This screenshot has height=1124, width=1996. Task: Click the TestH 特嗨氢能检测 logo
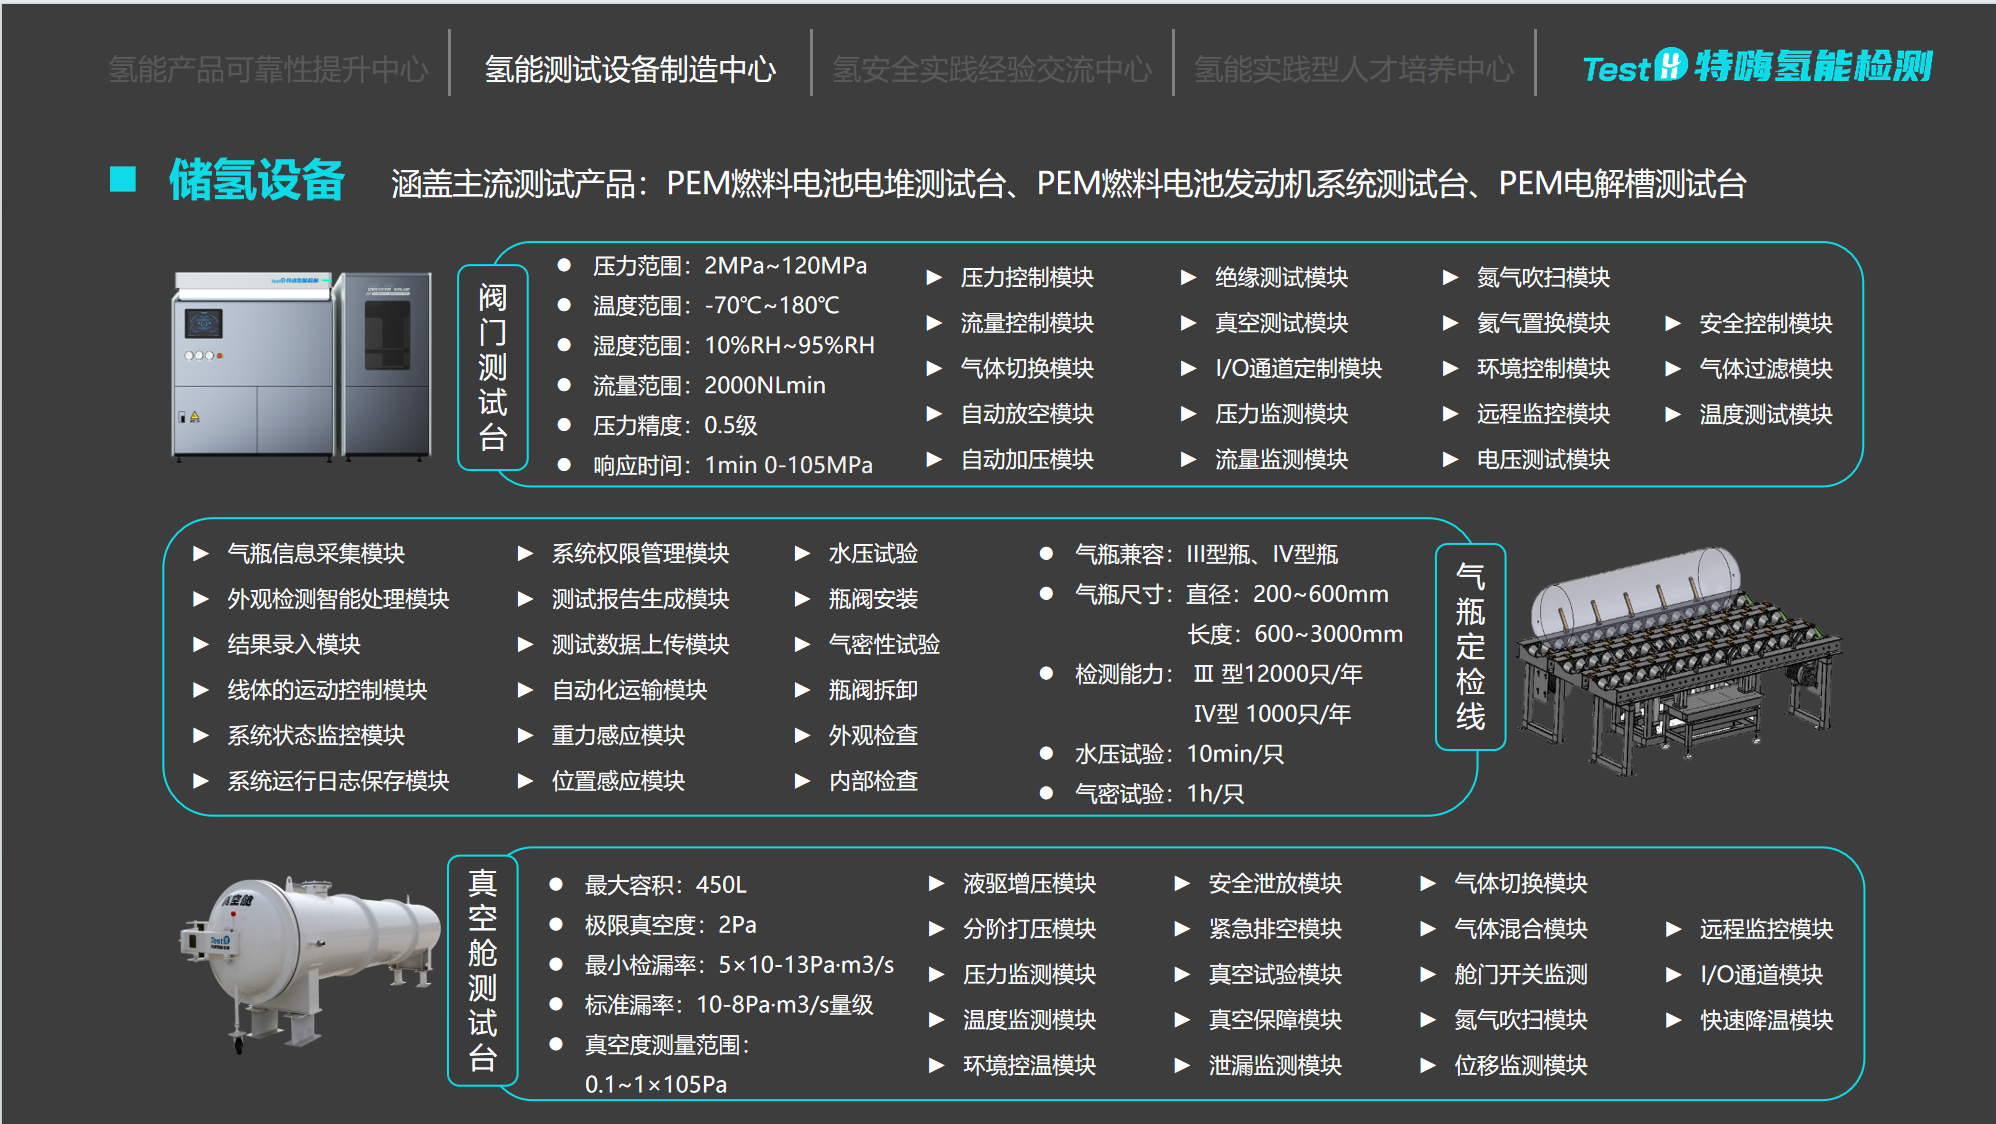tap(1757, 67)
